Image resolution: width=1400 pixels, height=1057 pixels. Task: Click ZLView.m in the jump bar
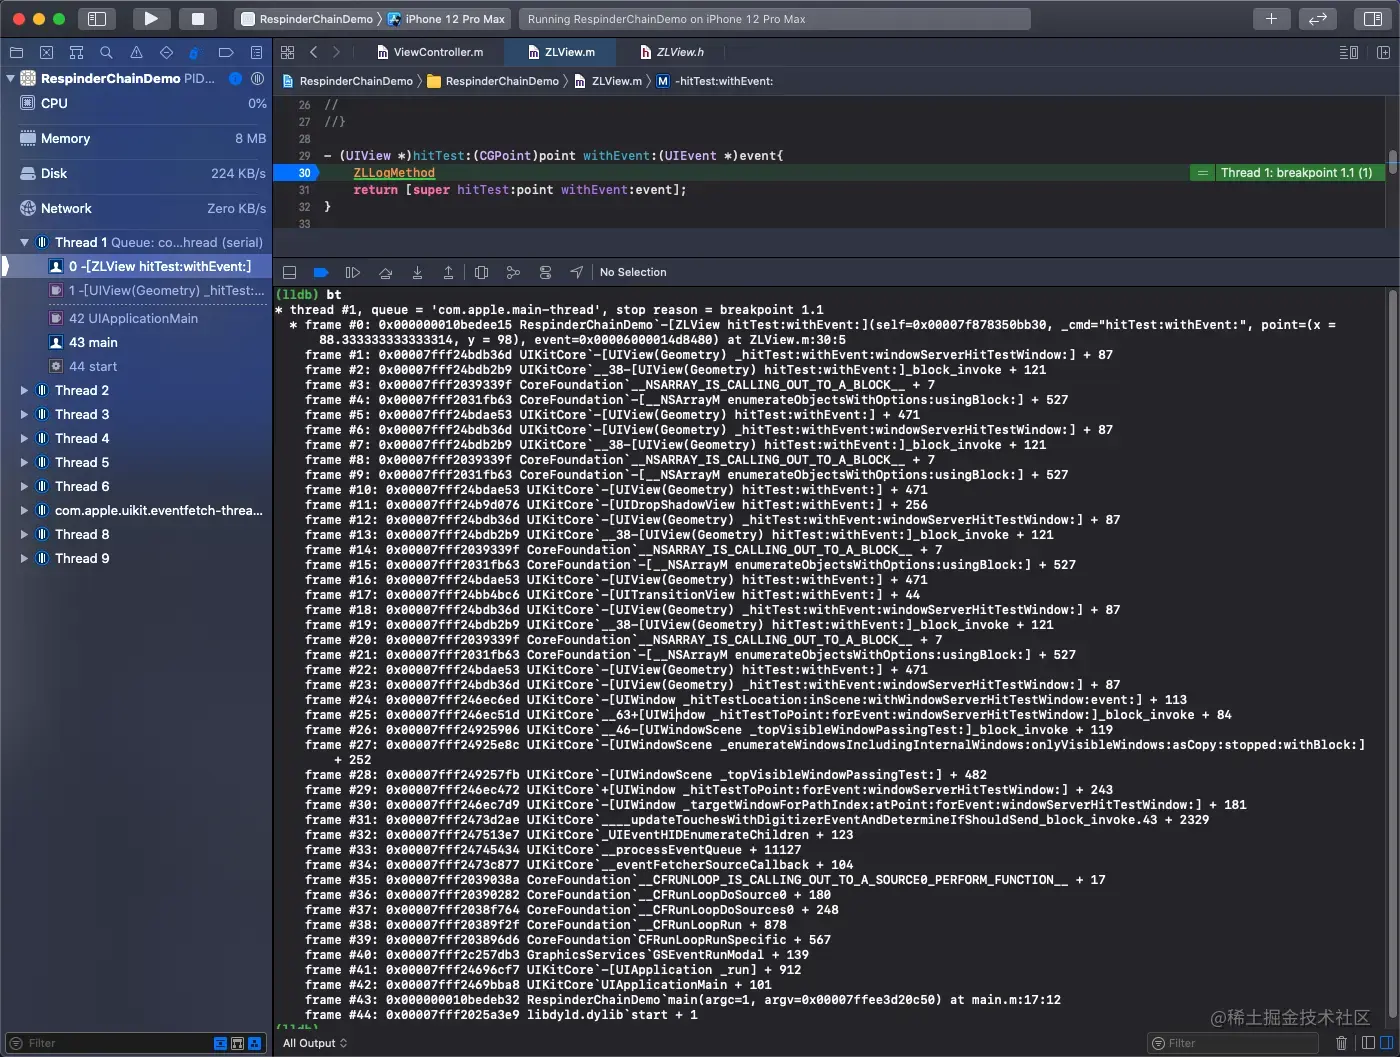[608, 81]
